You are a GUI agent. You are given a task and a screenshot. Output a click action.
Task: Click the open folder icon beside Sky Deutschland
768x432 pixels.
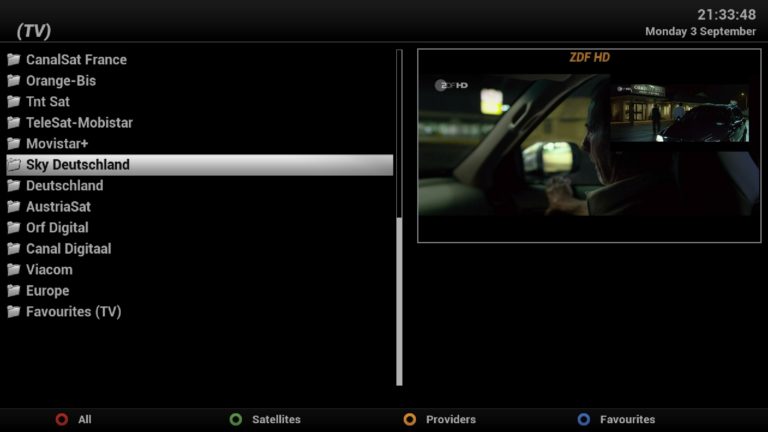pos(14,165)
